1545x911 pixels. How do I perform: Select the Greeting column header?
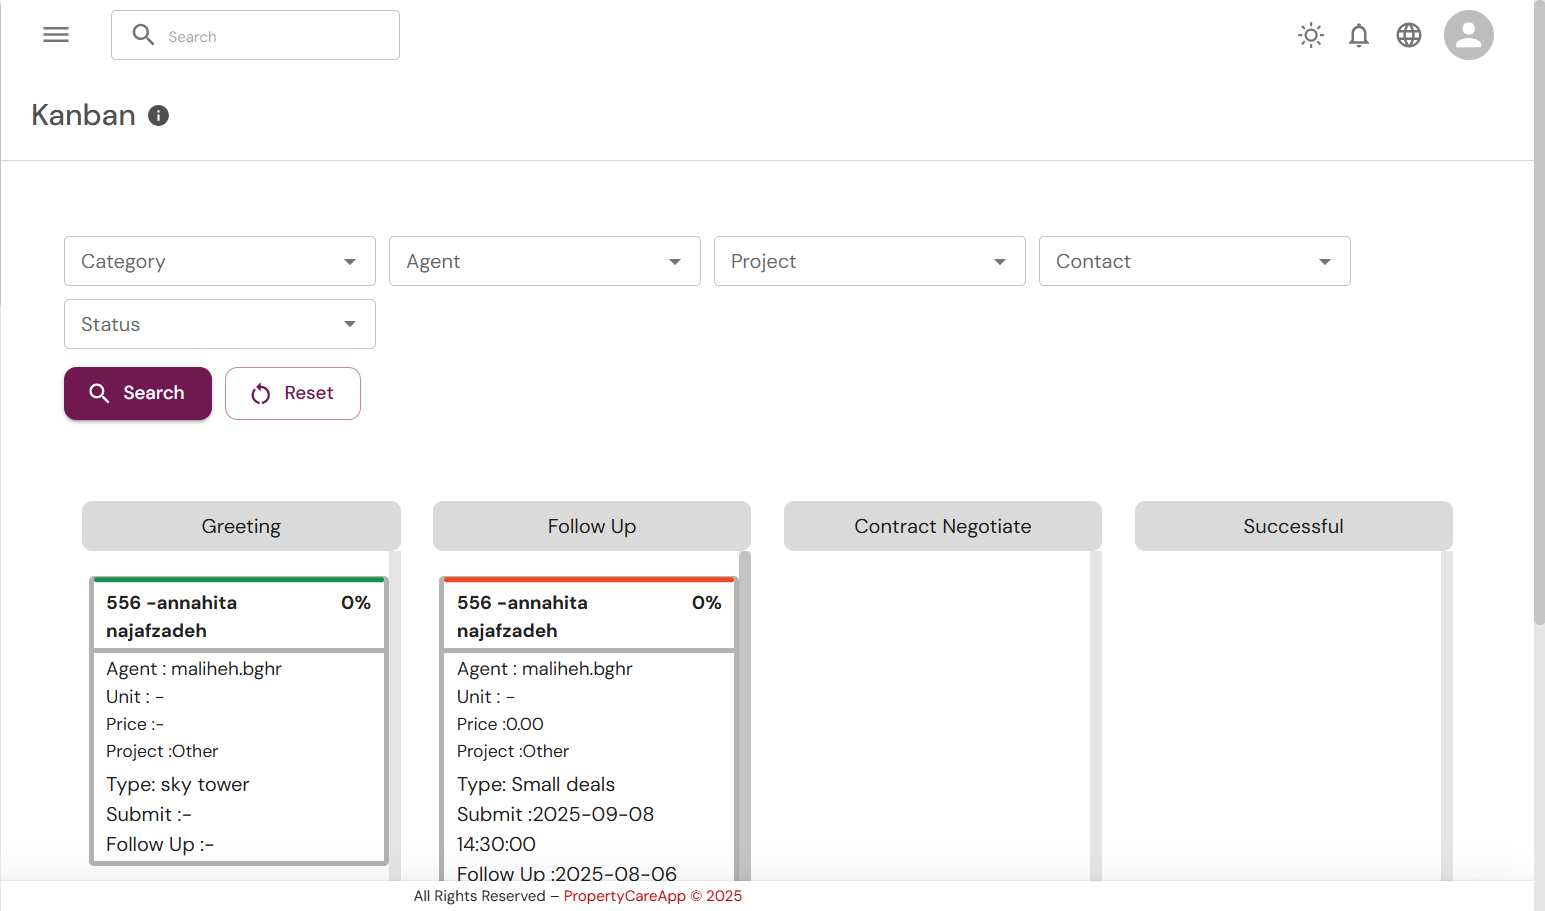[x=241, y=526]
